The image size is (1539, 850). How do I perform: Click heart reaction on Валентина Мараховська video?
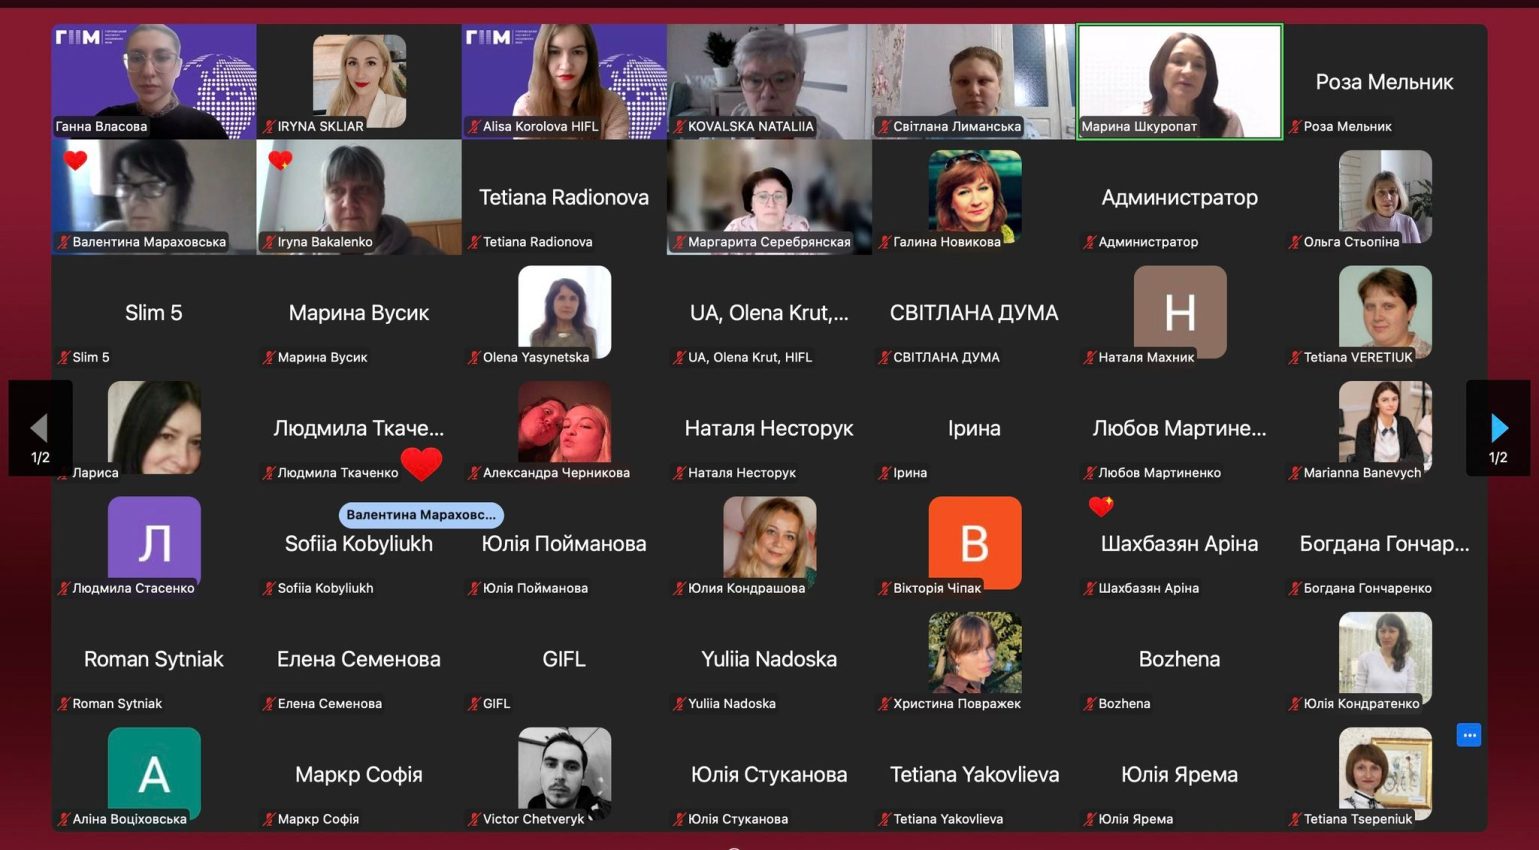pyautogui.click(x=76, y=161)
